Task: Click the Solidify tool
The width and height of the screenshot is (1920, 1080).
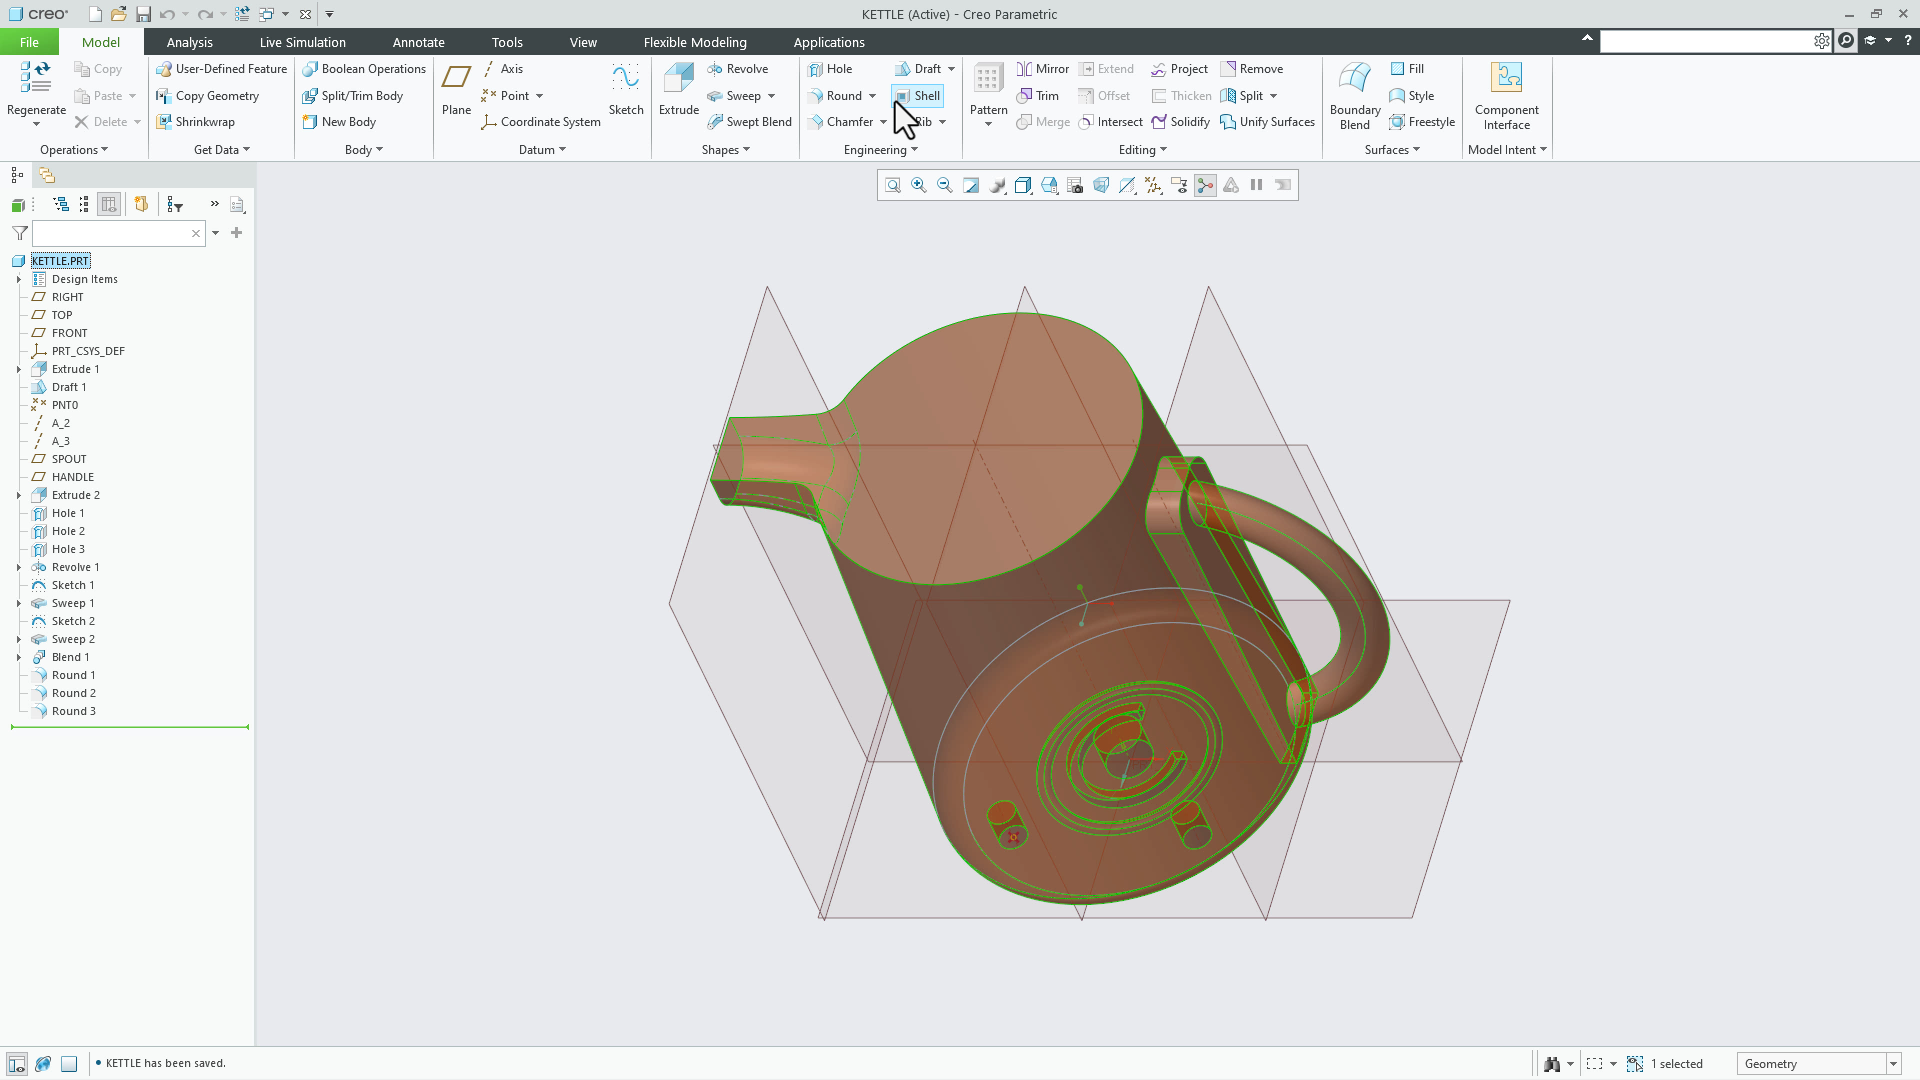Action: (x=1180, y=122)
